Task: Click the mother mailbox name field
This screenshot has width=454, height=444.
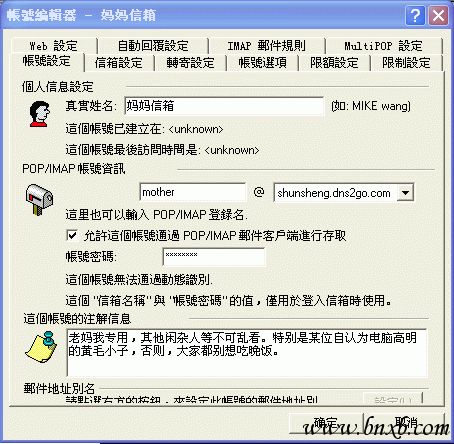Action: click(x=193, y=192)
